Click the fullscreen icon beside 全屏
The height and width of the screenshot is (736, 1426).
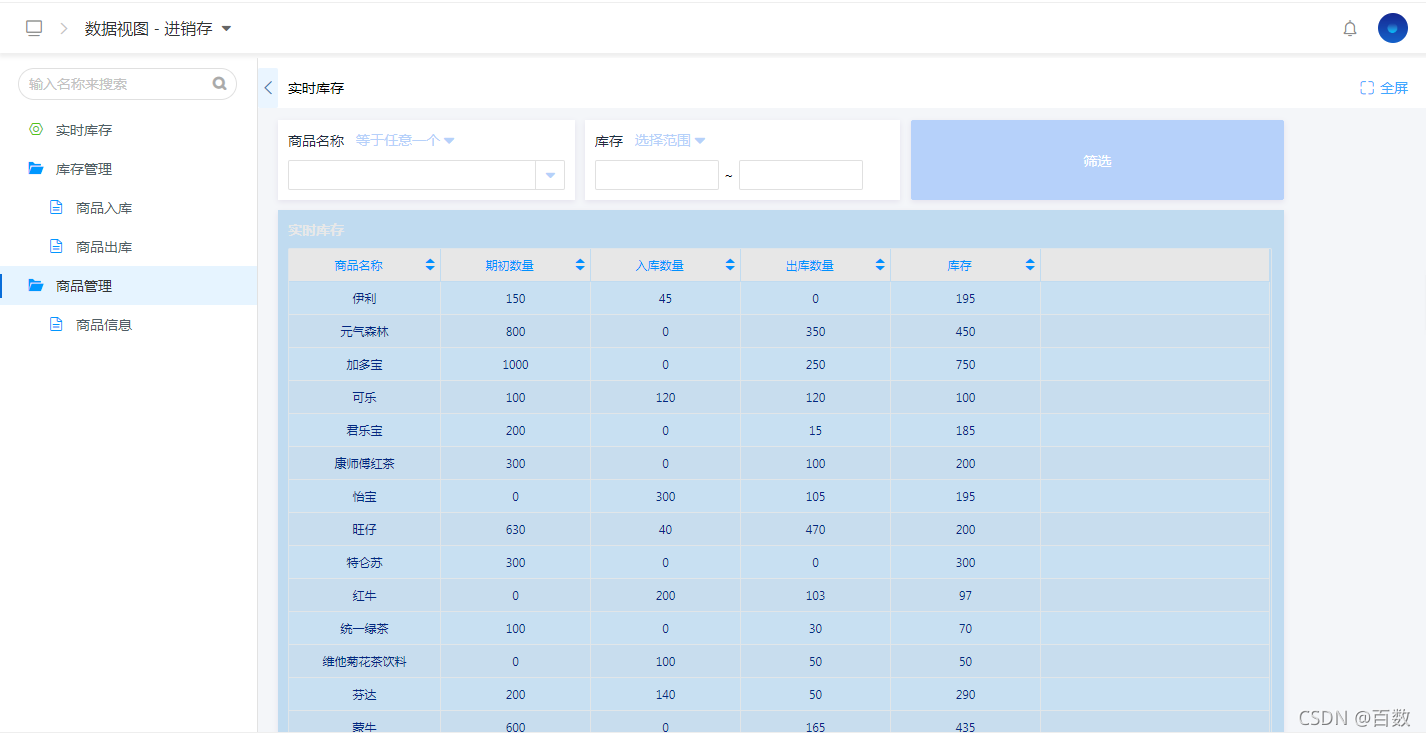point(1367,88)
